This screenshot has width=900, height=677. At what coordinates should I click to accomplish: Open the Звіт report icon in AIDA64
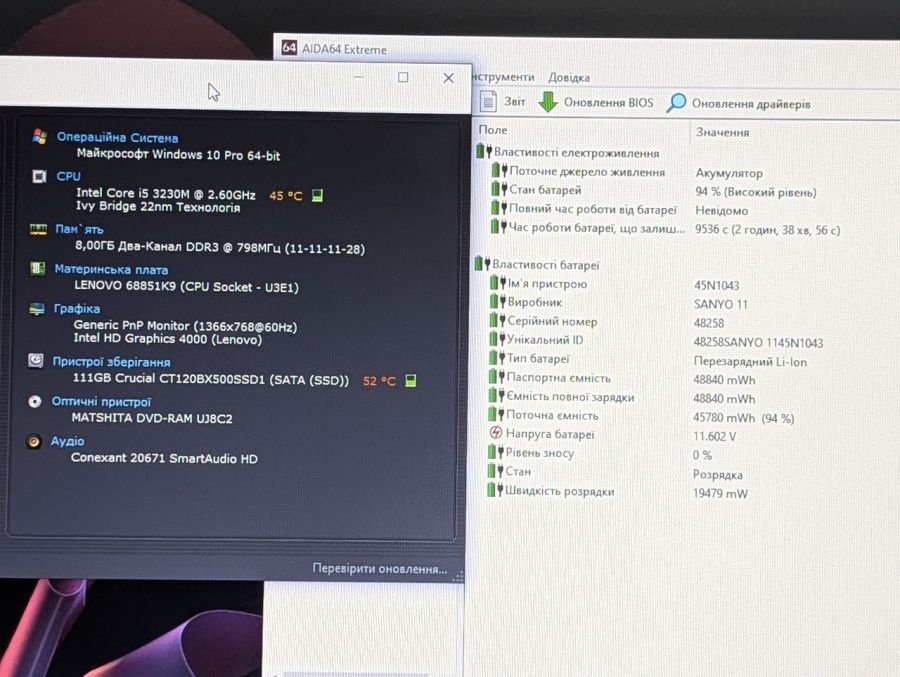coord(488,101)
